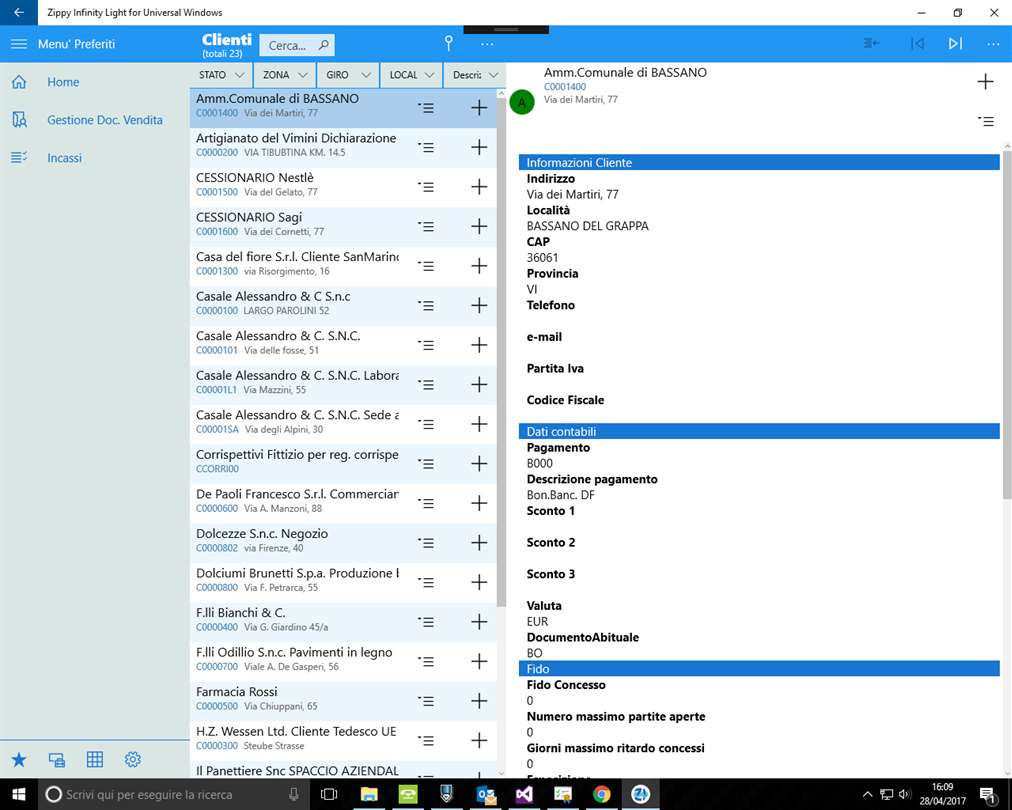Click the detail panel vertical scrollbar
Viewport: 1012px width, 810px height.
tap(1007, 325)
